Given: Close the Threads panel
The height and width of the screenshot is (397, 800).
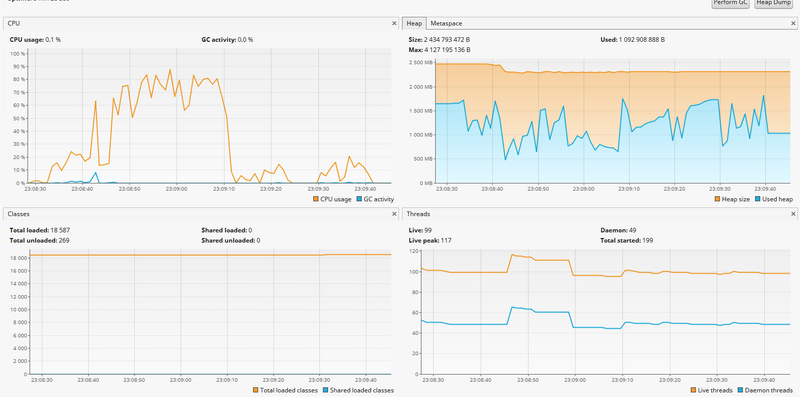Looking at the screenshot, I should (x=793, y=214).
